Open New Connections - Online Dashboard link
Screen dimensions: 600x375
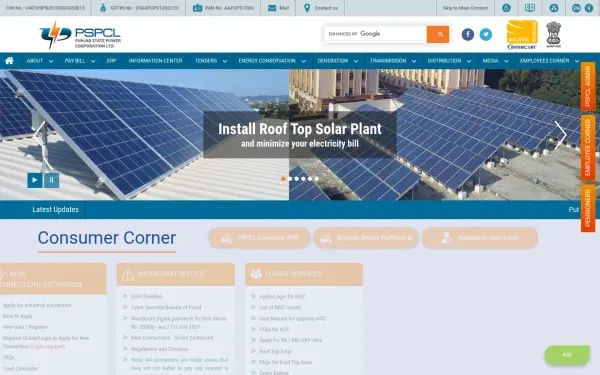[172, 338]
